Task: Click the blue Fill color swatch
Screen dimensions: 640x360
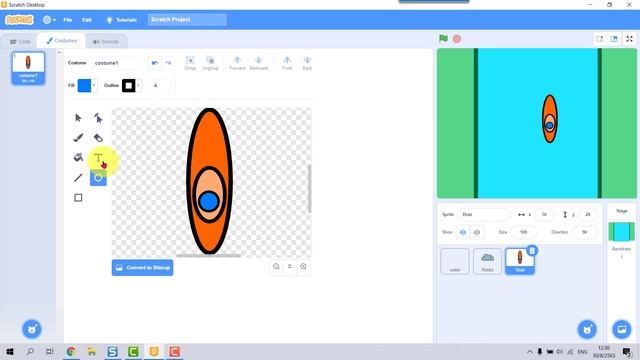Action: (x=84, y=85)
